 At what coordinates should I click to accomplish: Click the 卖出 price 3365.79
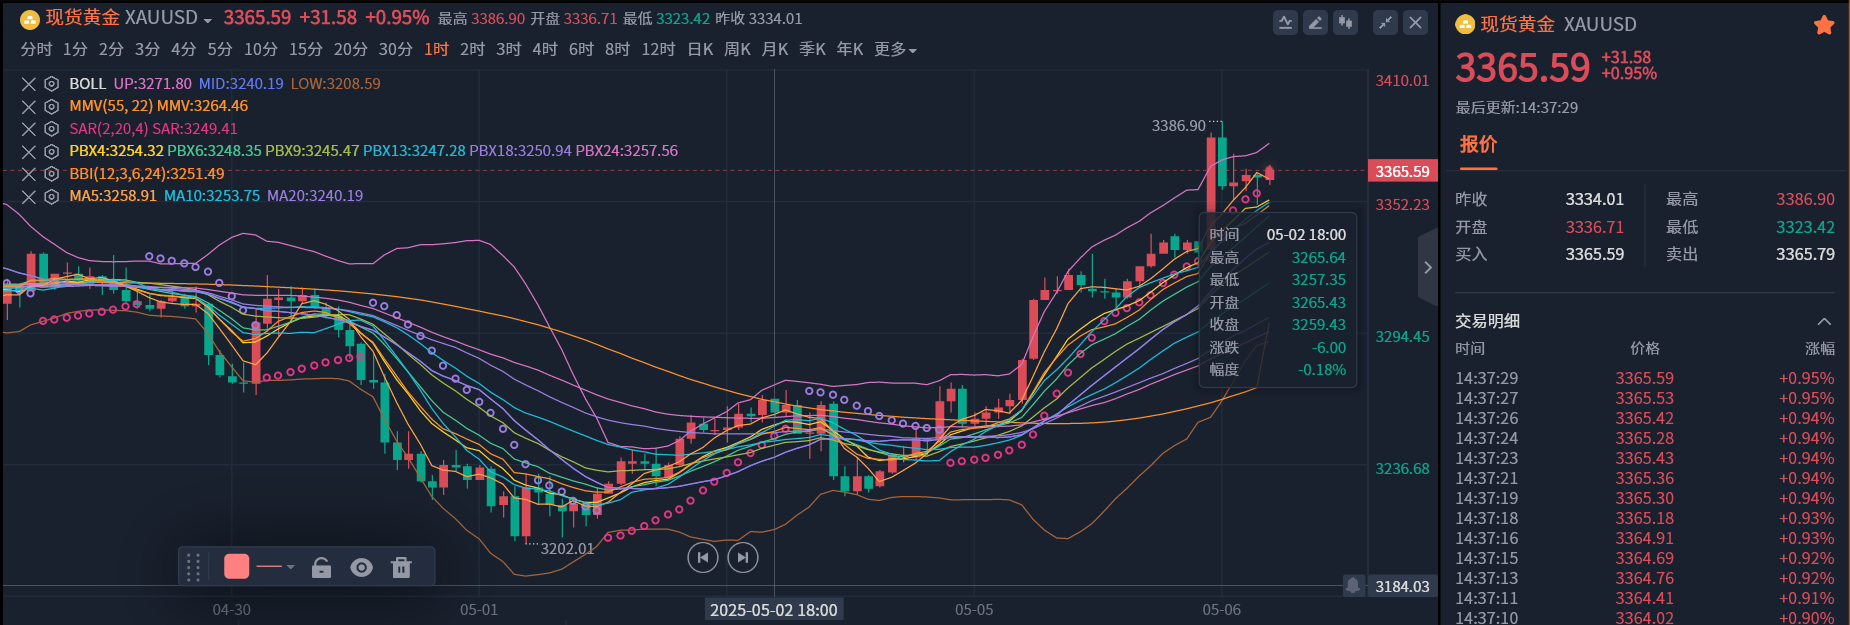pyautogui.click(x=1805, y=254)
